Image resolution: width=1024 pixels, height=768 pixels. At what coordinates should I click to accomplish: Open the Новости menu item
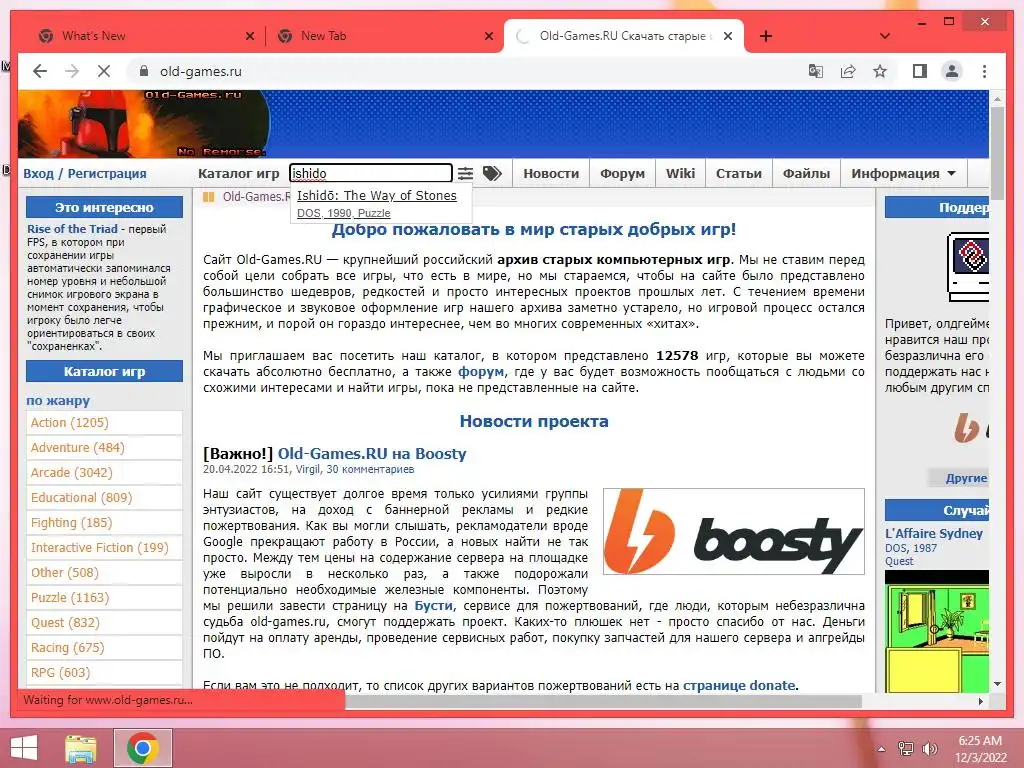(x=551, y=174)
